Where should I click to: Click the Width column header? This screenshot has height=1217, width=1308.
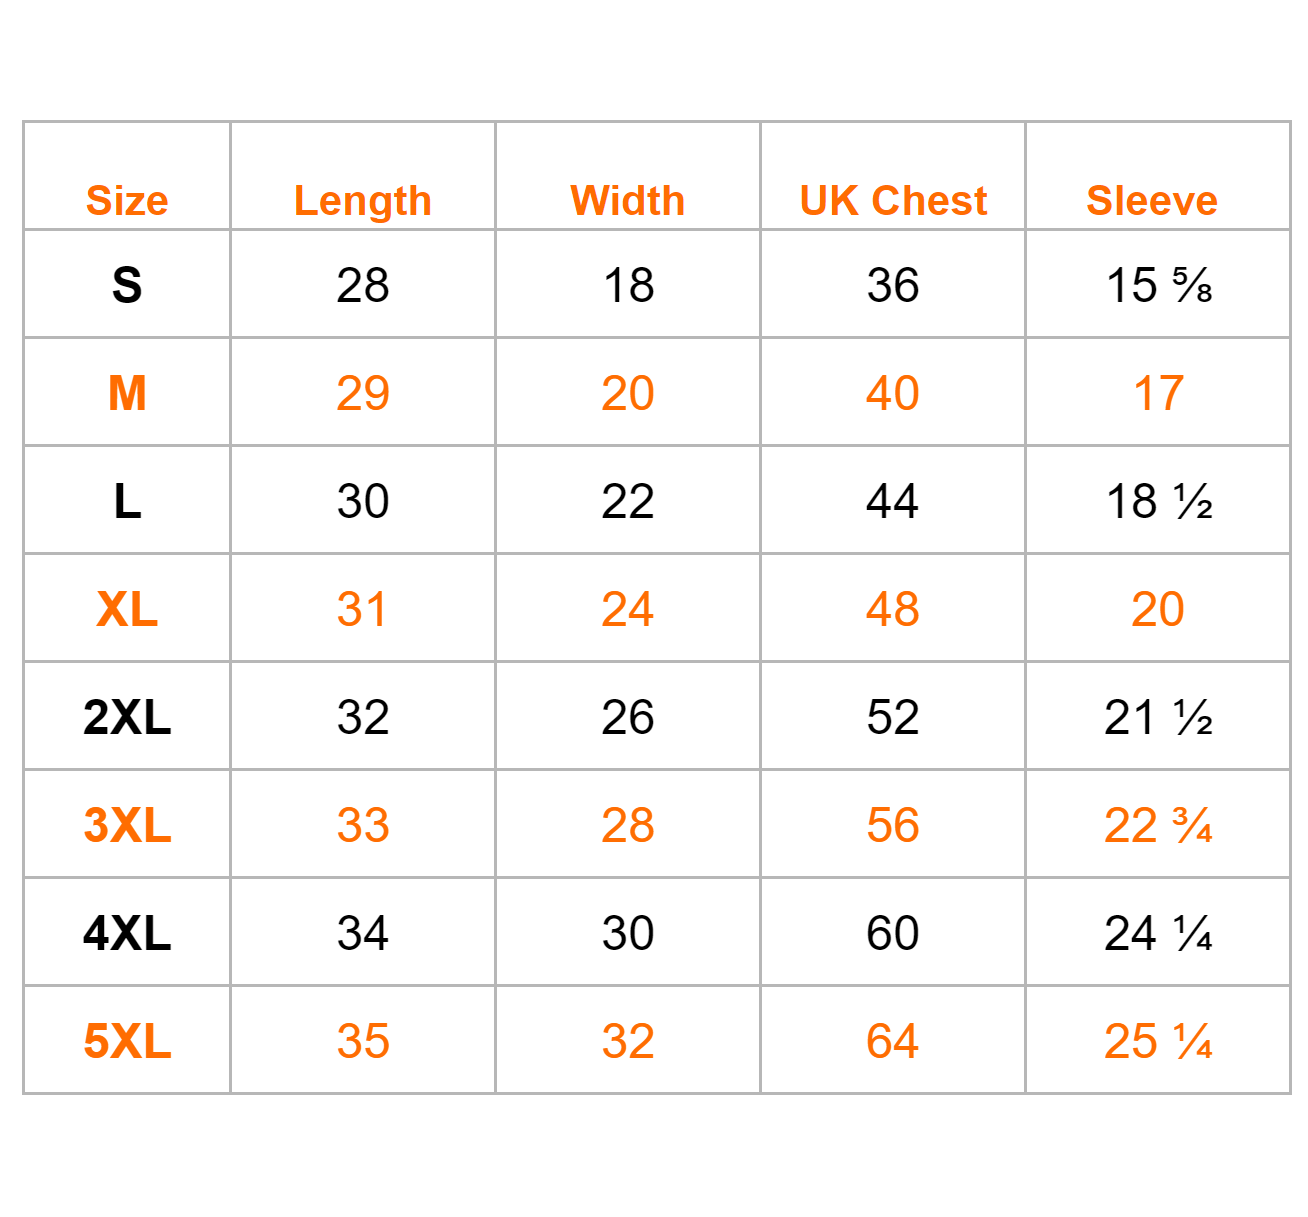tap(628, 201)
